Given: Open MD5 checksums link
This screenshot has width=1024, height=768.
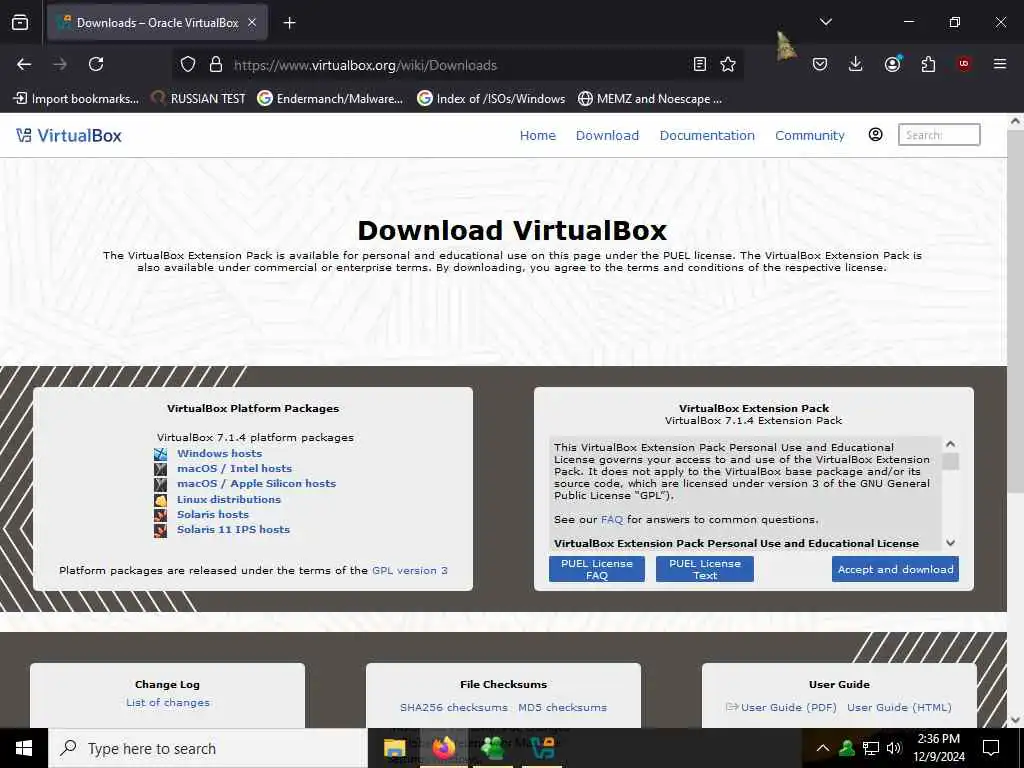Looking at the screenshot, I should tap(562, 707).
